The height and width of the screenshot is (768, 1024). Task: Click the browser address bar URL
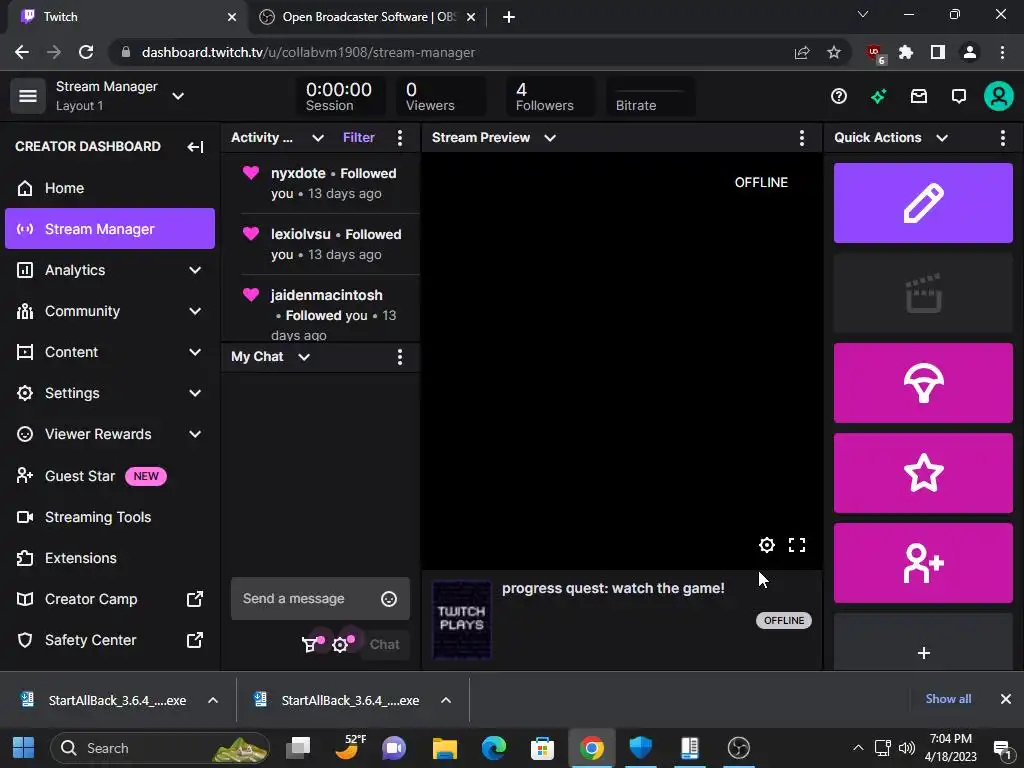point(308,52)
